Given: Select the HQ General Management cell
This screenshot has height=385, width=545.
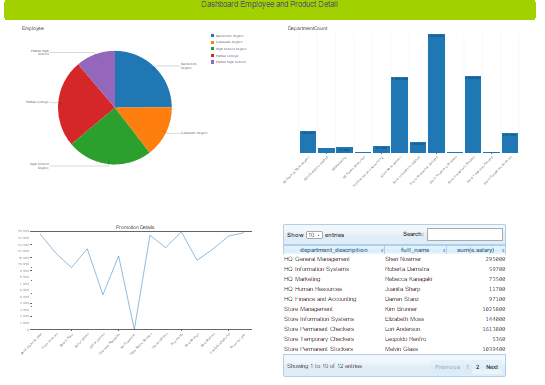Looking at the screenshot, I should pos(317,259).
